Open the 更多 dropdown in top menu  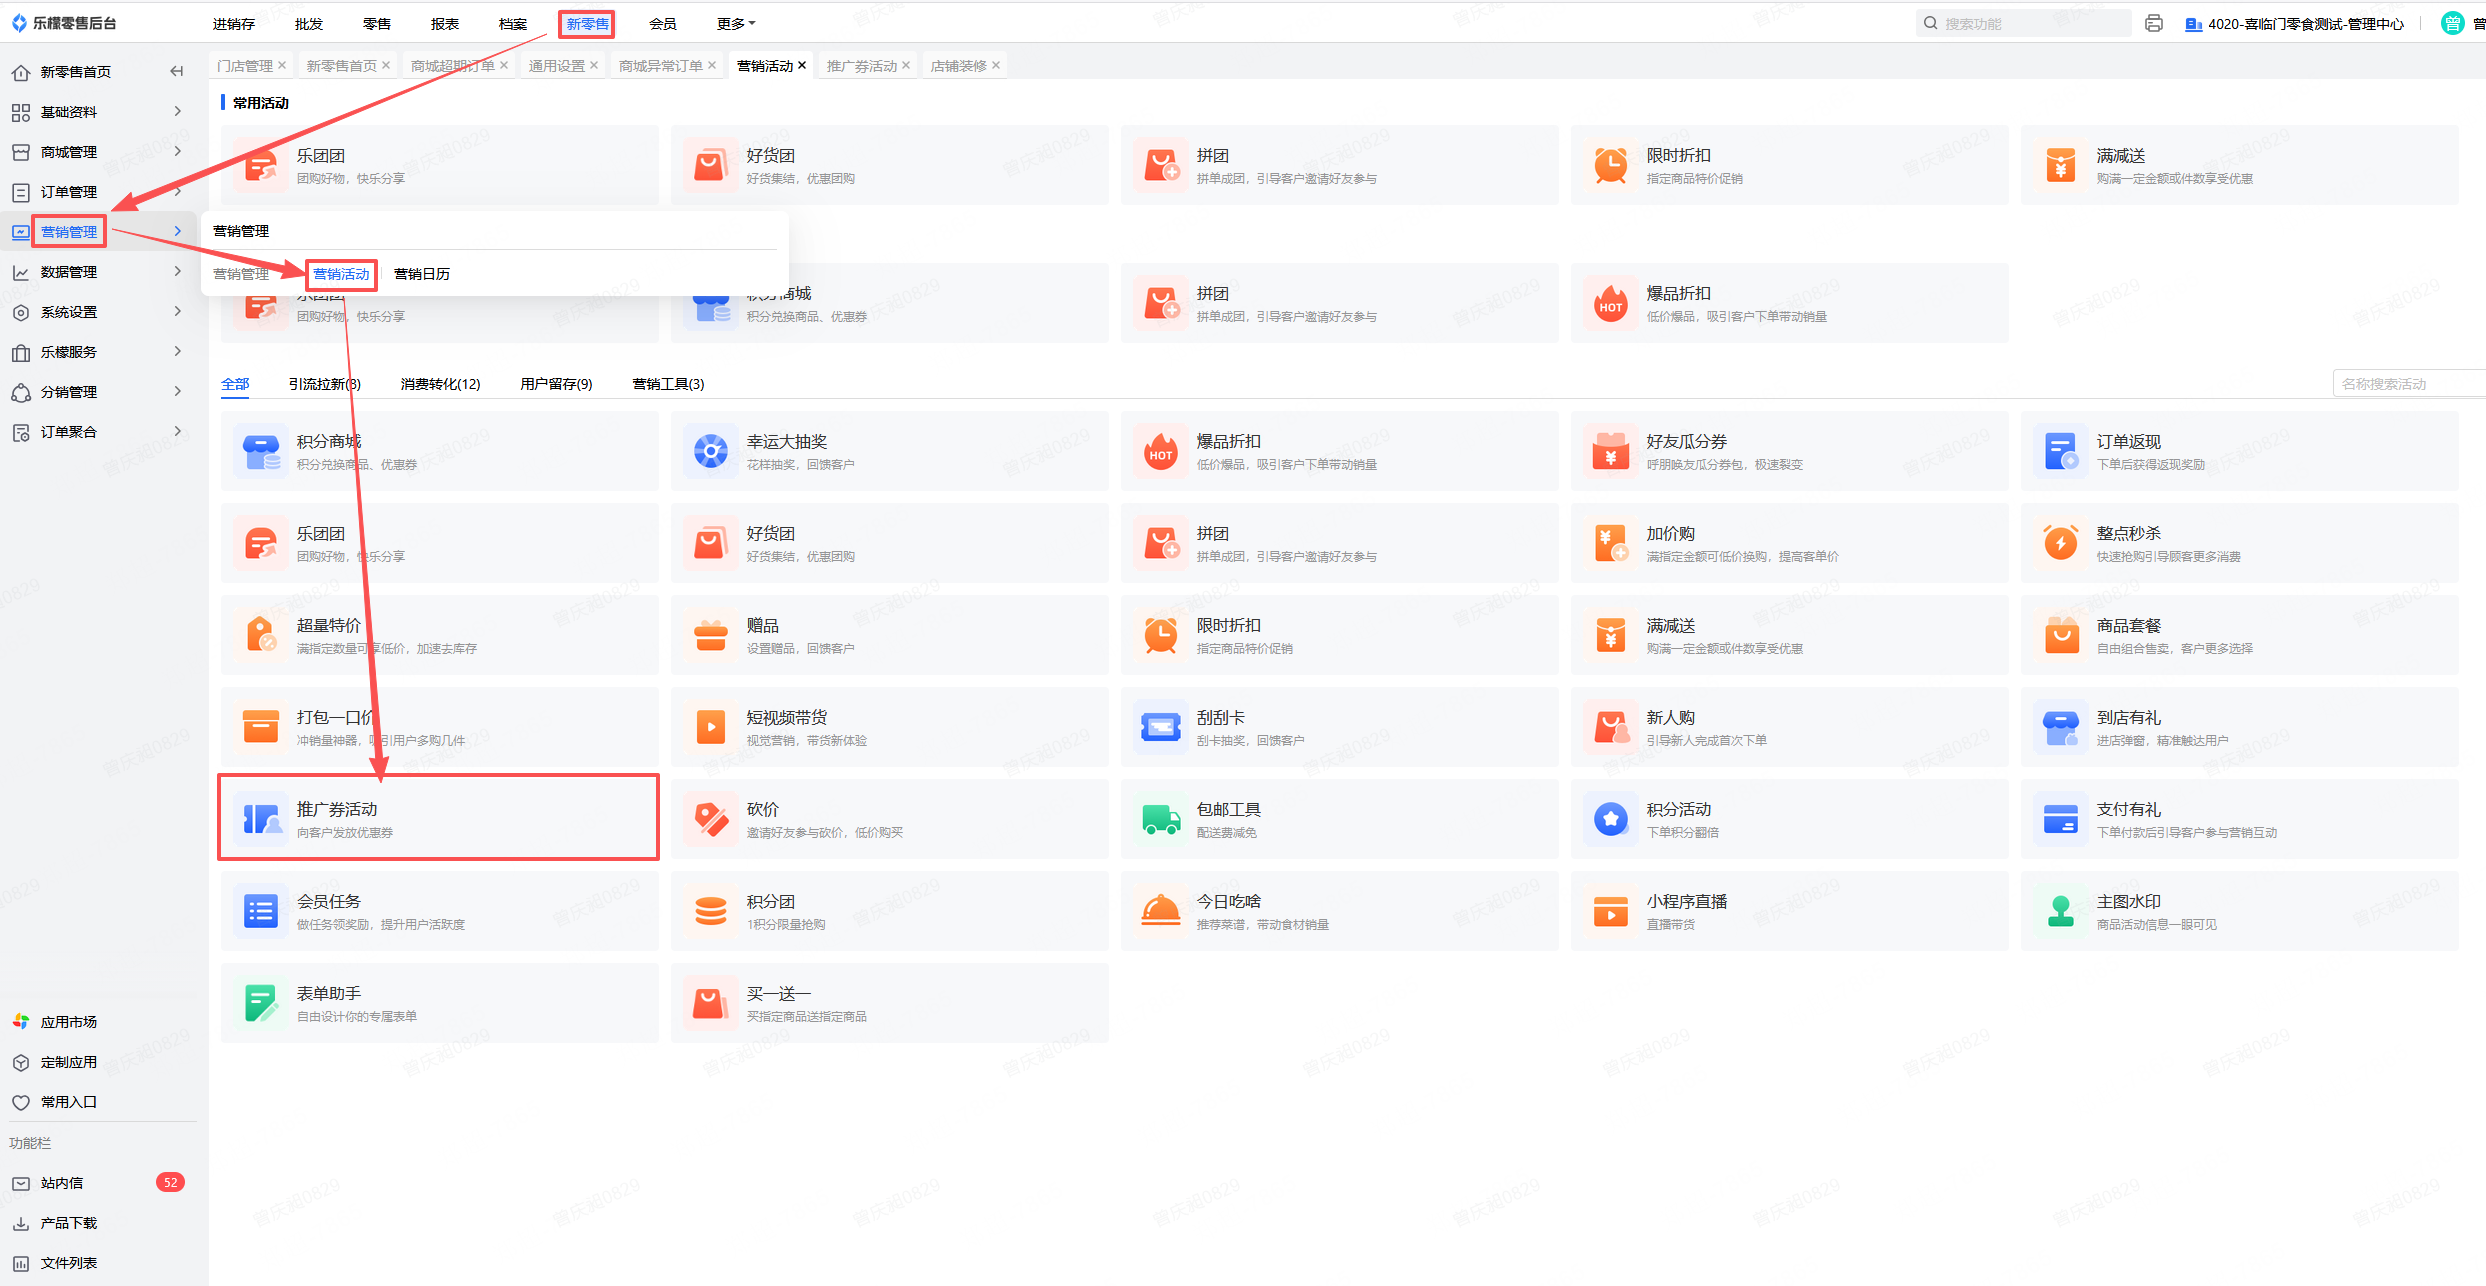click(x=736, y=24)
